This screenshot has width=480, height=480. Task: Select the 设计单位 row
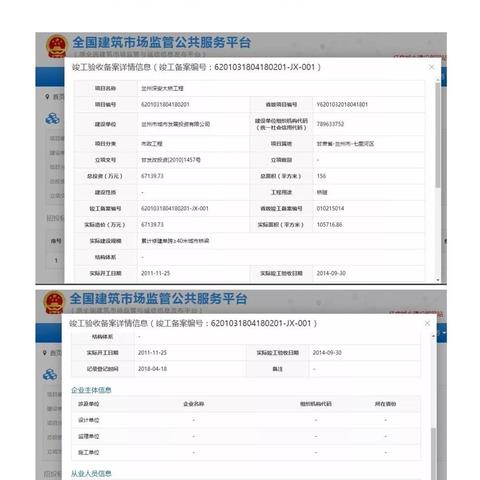[x=246, y=420]
